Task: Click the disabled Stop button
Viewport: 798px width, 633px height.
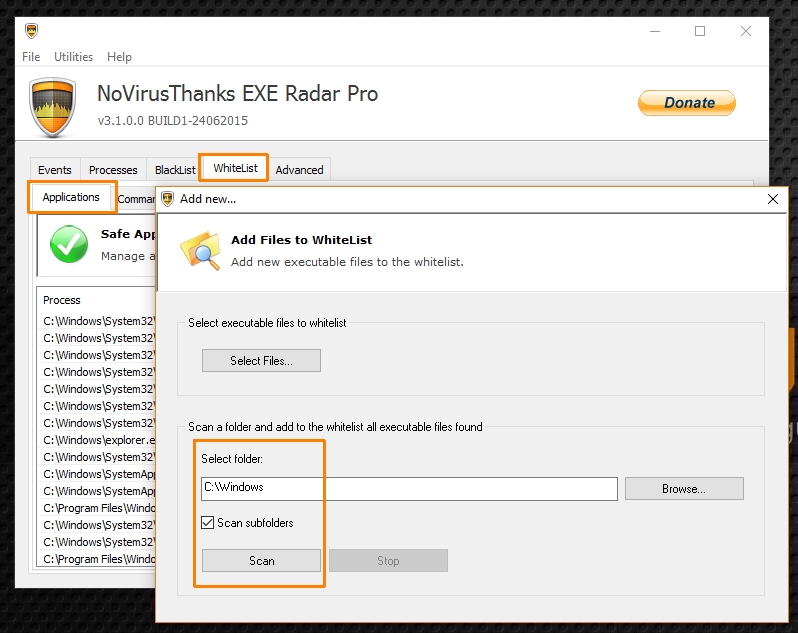Action: click(x=388, y=561)
